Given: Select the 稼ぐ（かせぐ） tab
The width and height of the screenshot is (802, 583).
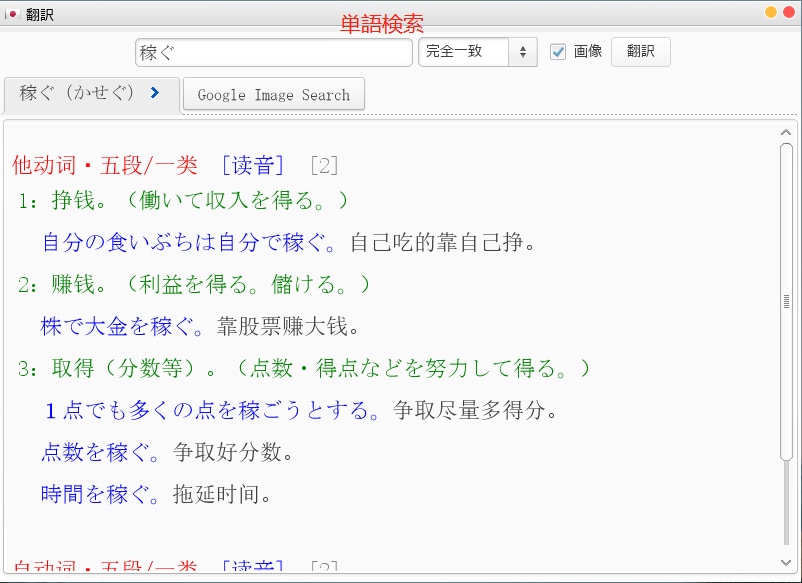Looking at the screenshot, I should [92, 94].
